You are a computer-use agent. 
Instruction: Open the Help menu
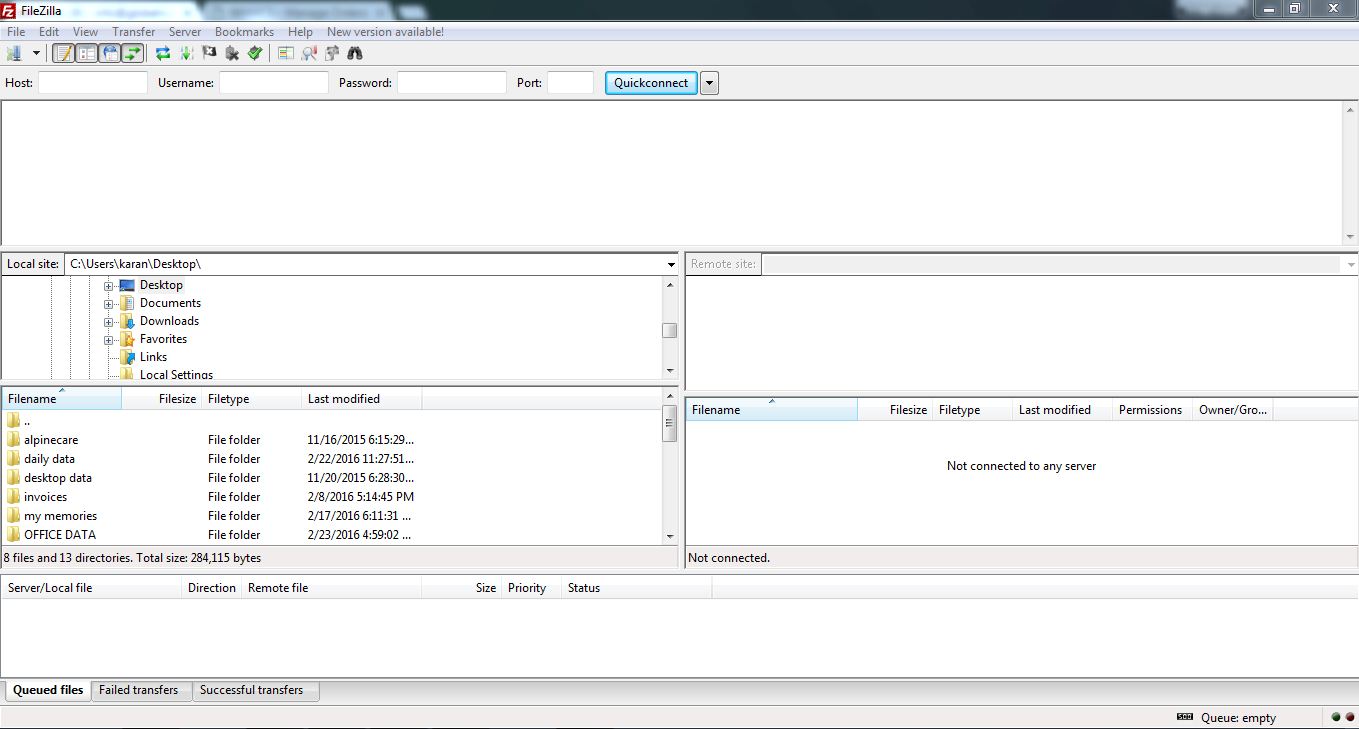(x=300, y=32)
